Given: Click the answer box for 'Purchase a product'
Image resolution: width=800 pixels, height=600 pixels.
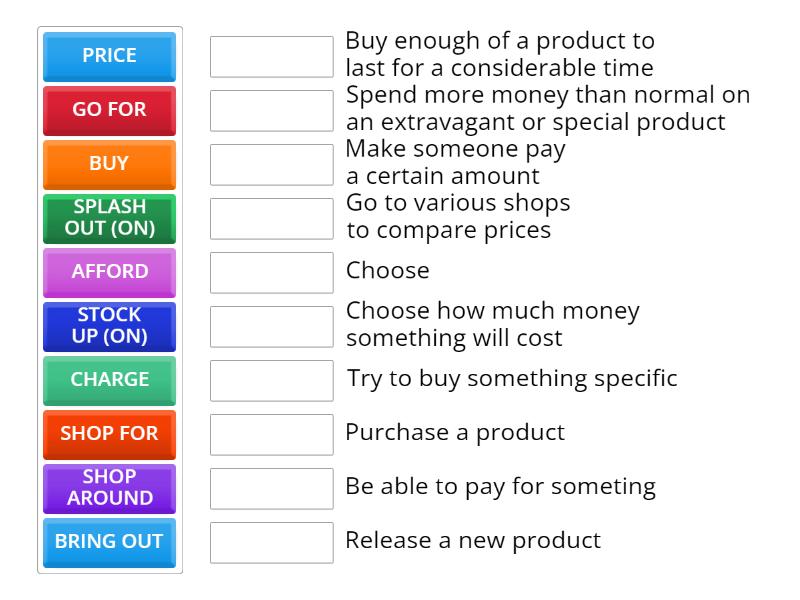Looking at the screenshot, I should click(x=271, y=434).
